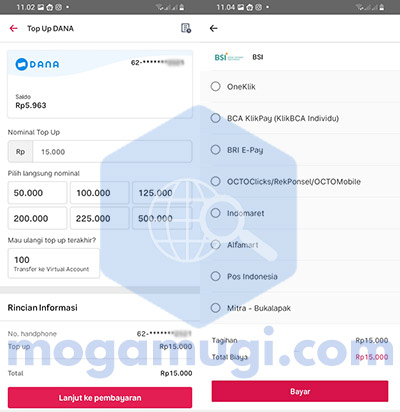Go back from Top Up DANA screen
400x412 pixels.
(13, 28)
